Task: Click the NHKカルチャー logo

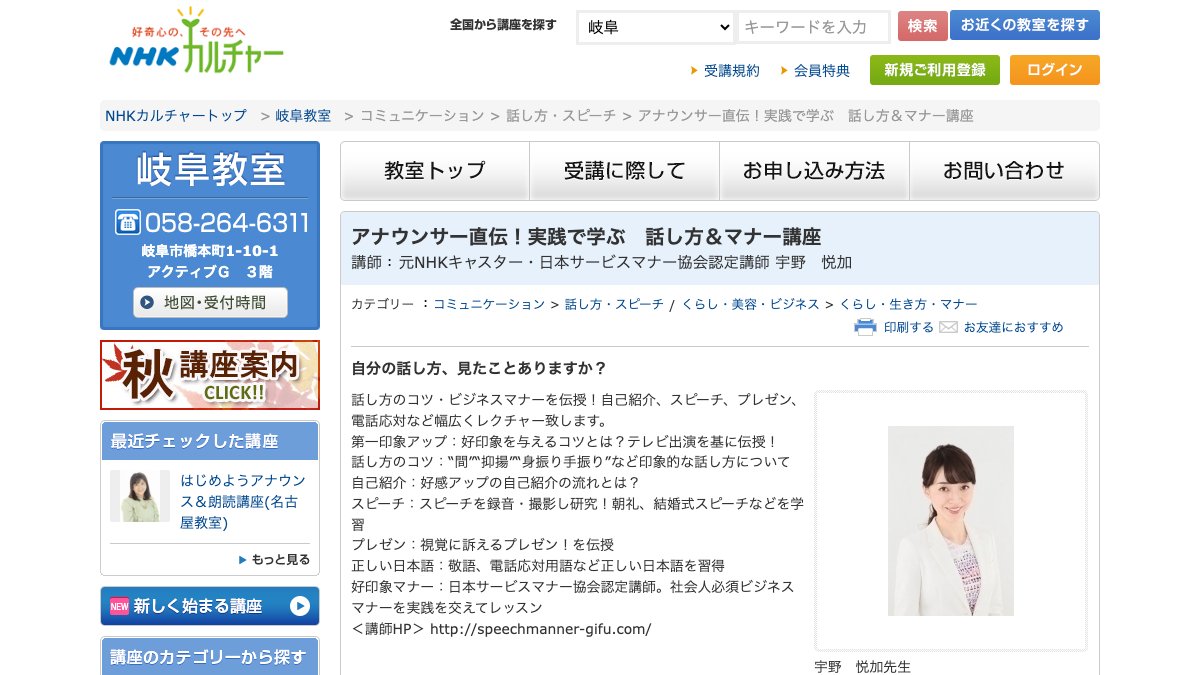Action: click(x=196, y=41)
